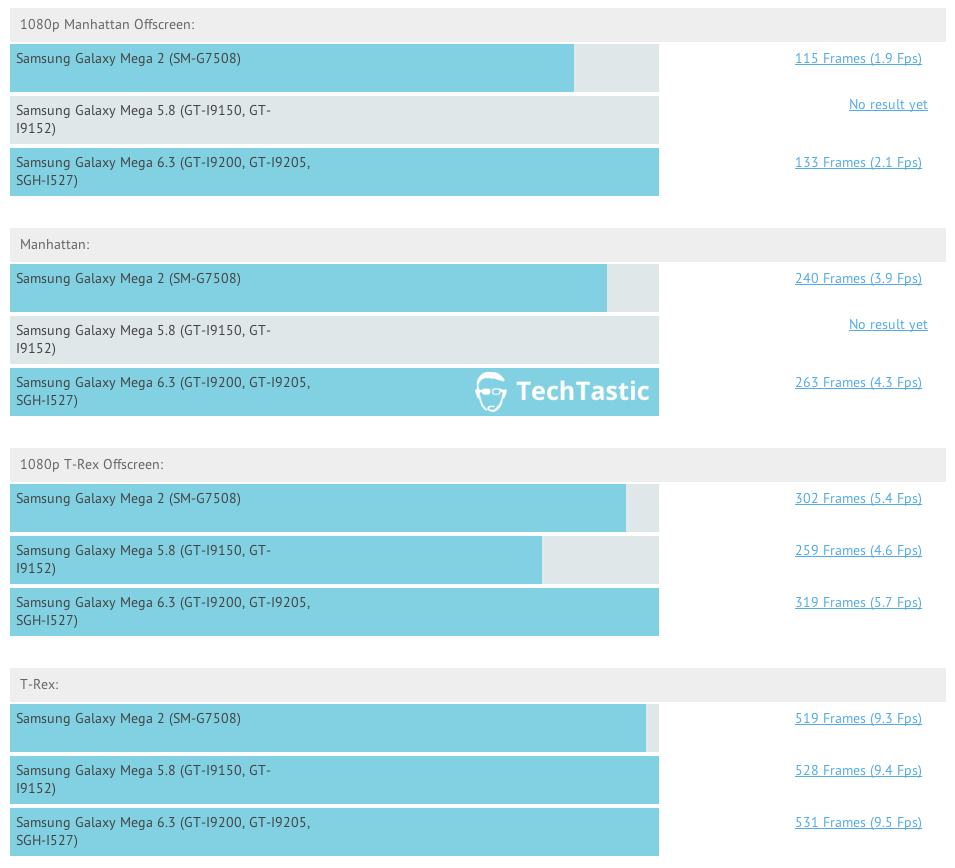Click Galaxy Mega 6.3 bar in 1080p T-Rex Offscreen

pyautogui.click(x=334, y=612)
